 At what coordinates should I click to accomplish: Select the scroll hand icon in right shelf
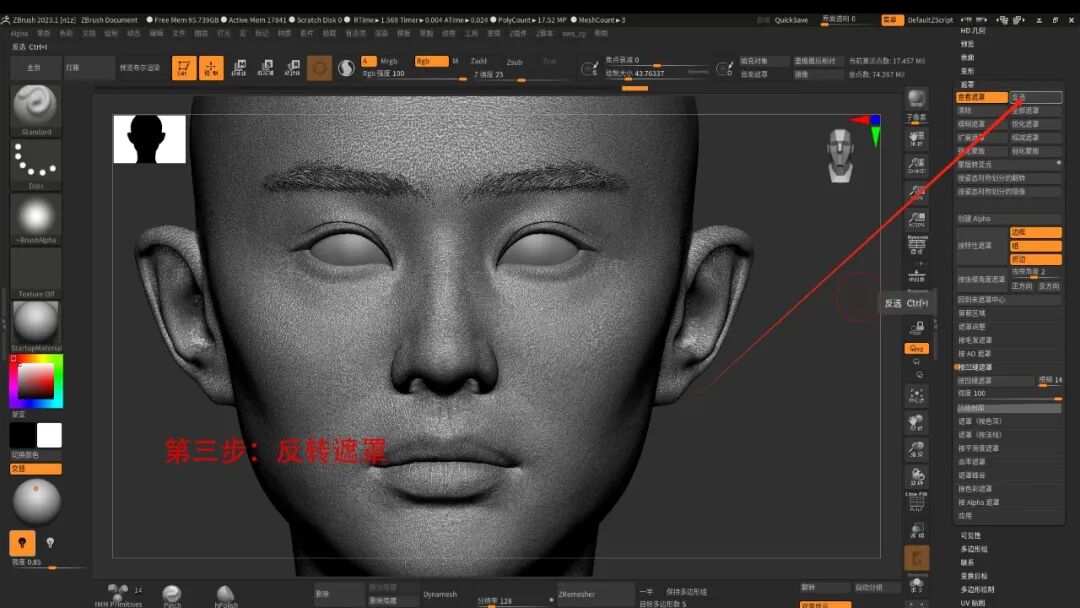(917, 138)
